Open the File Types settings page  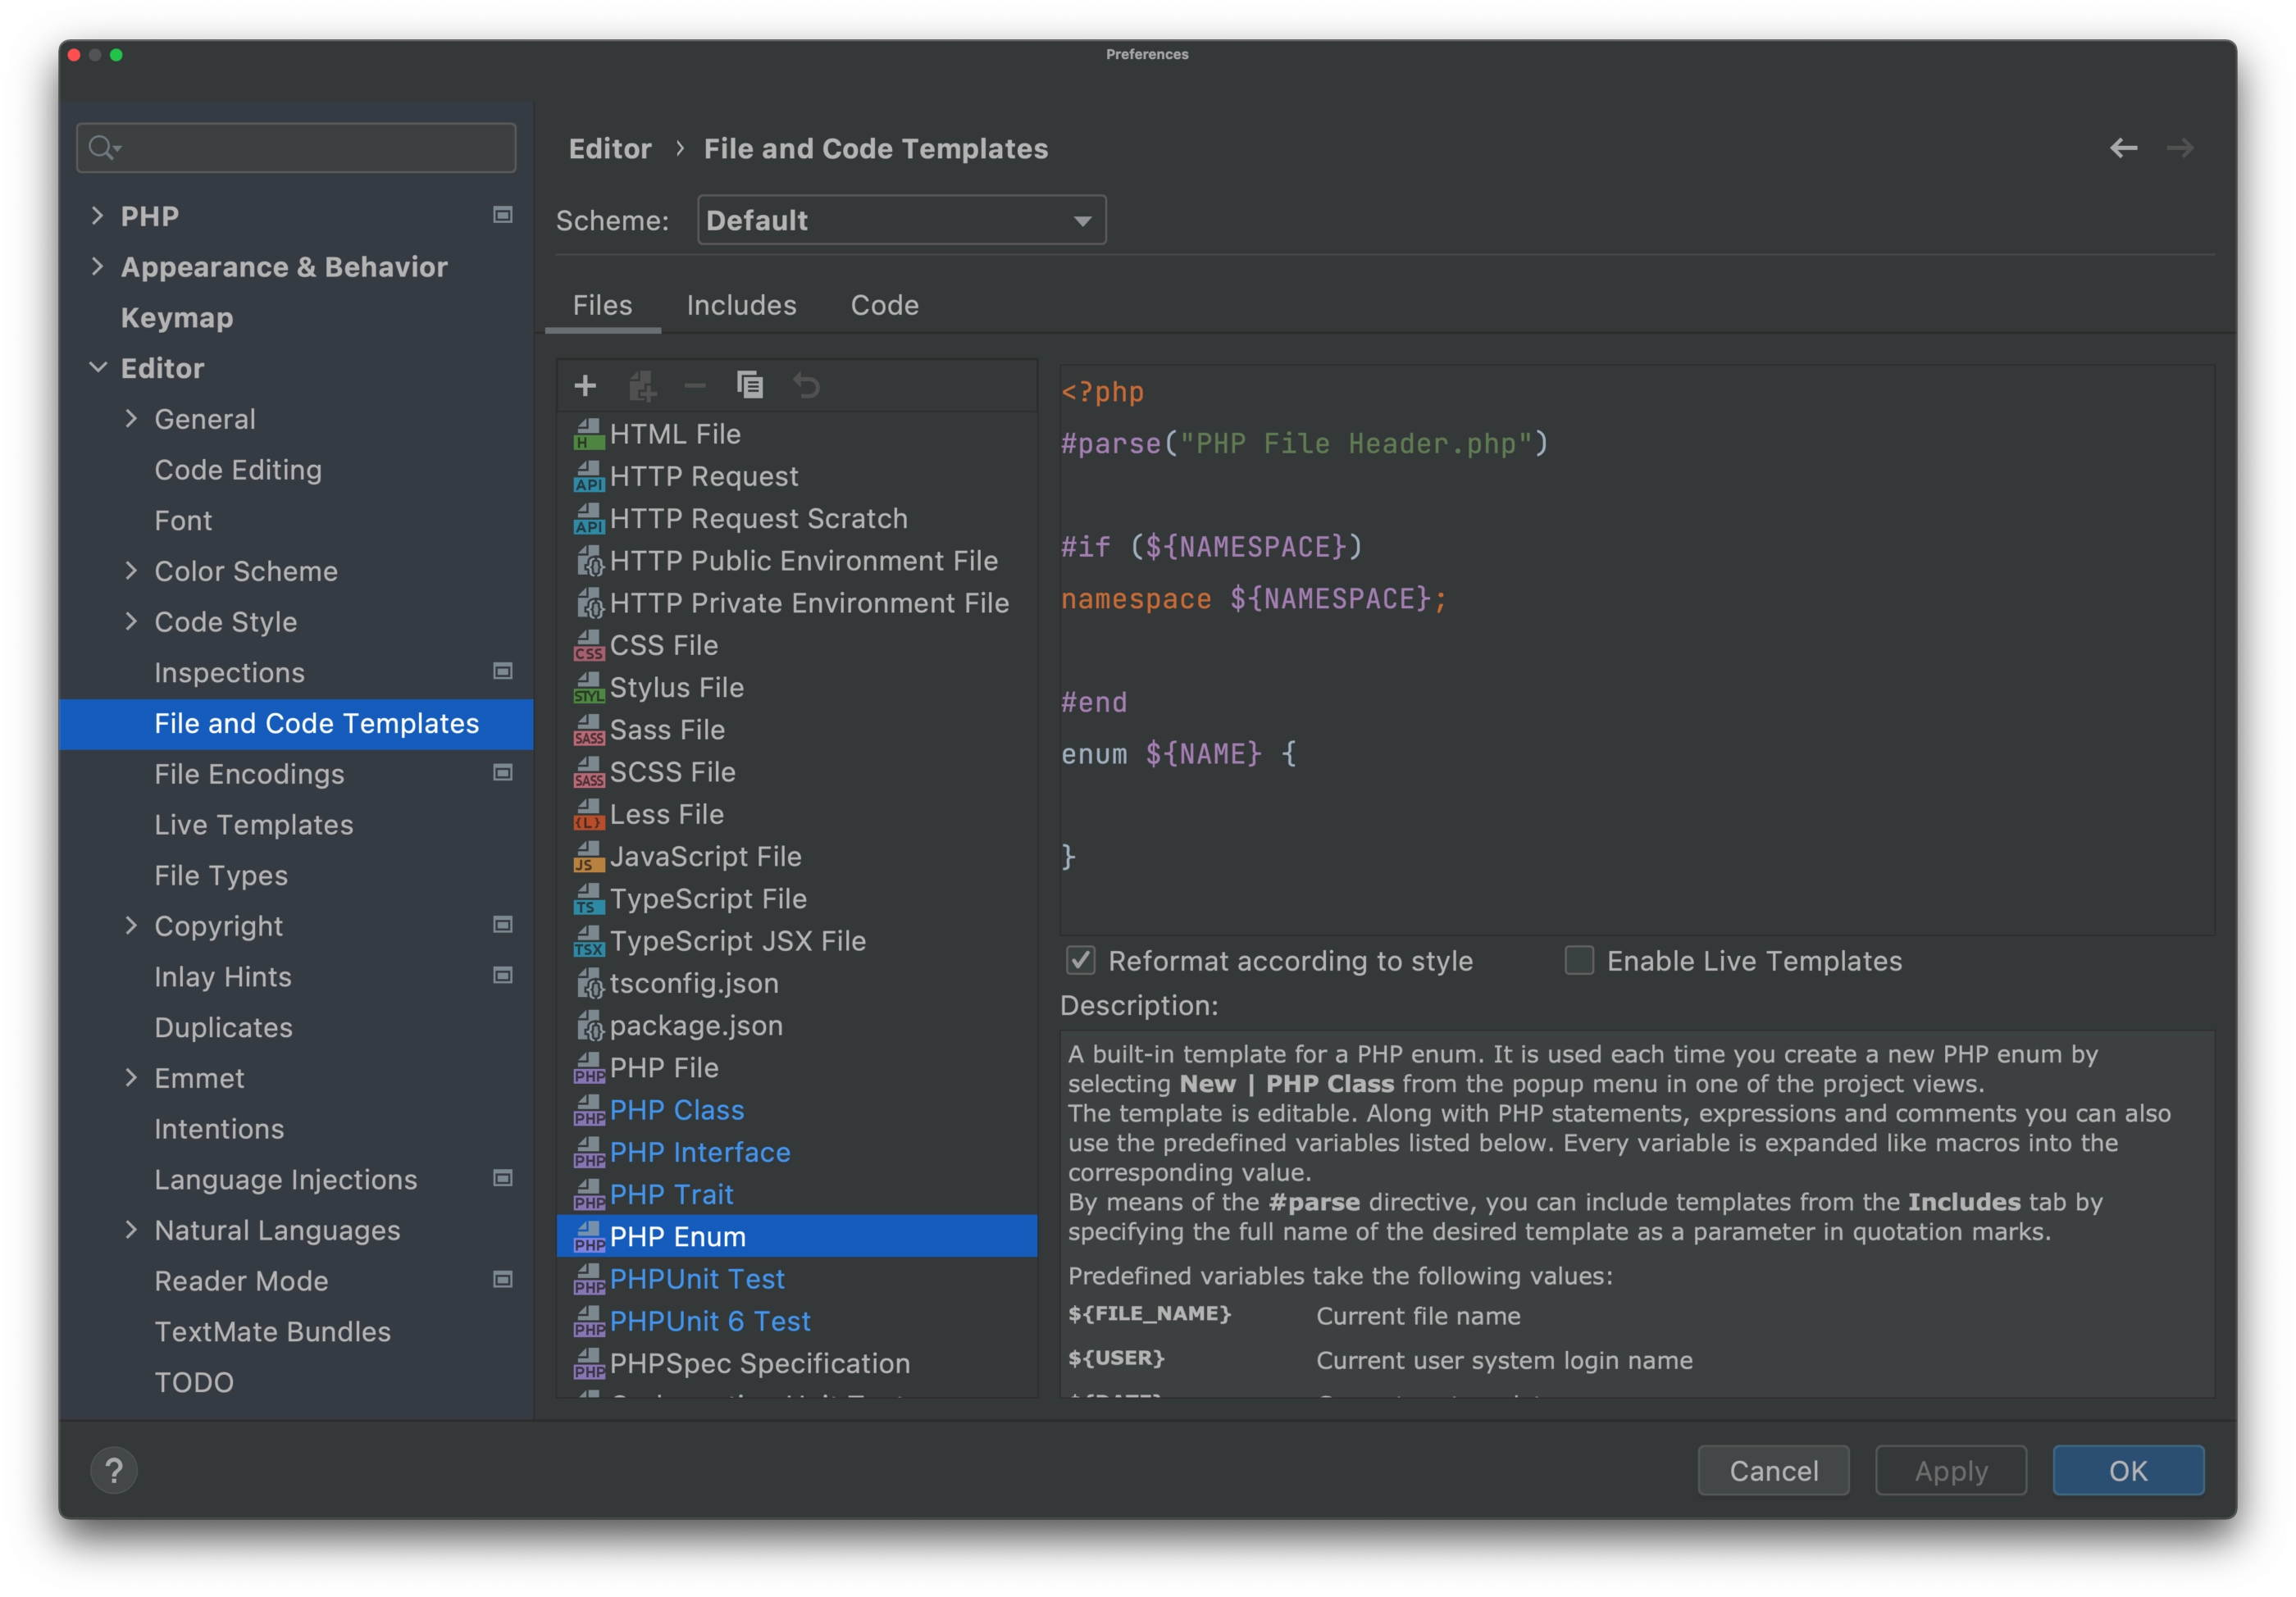click(221, 875)
